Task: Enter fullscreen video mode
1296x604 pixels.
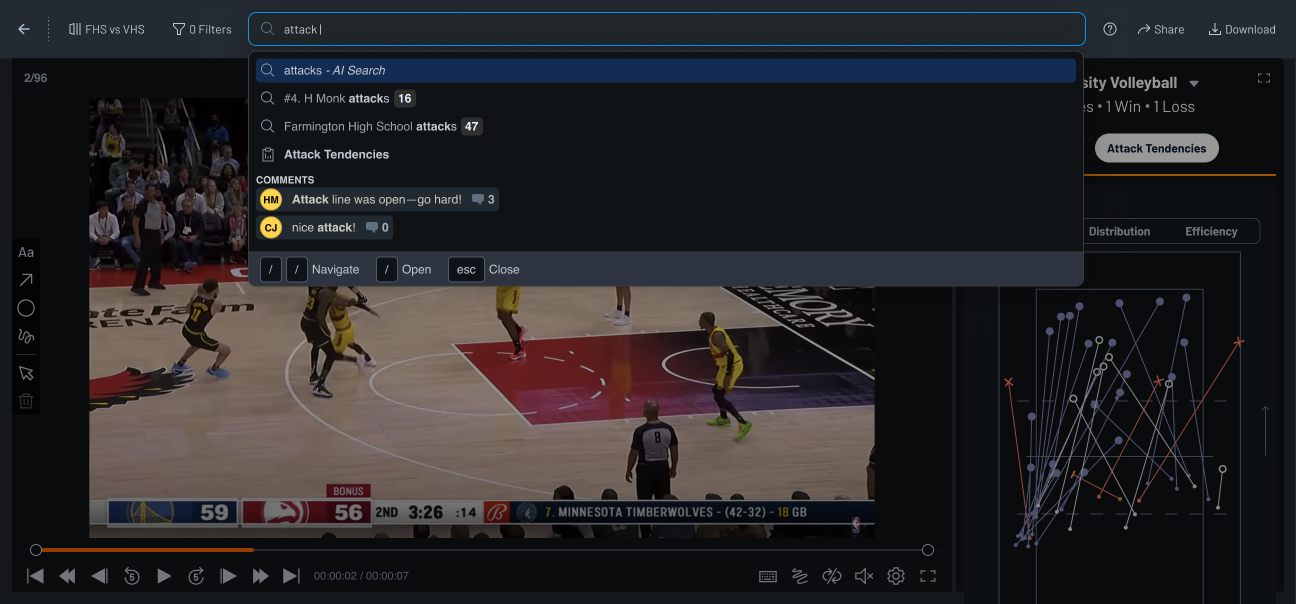Action: tap(928, 576)
